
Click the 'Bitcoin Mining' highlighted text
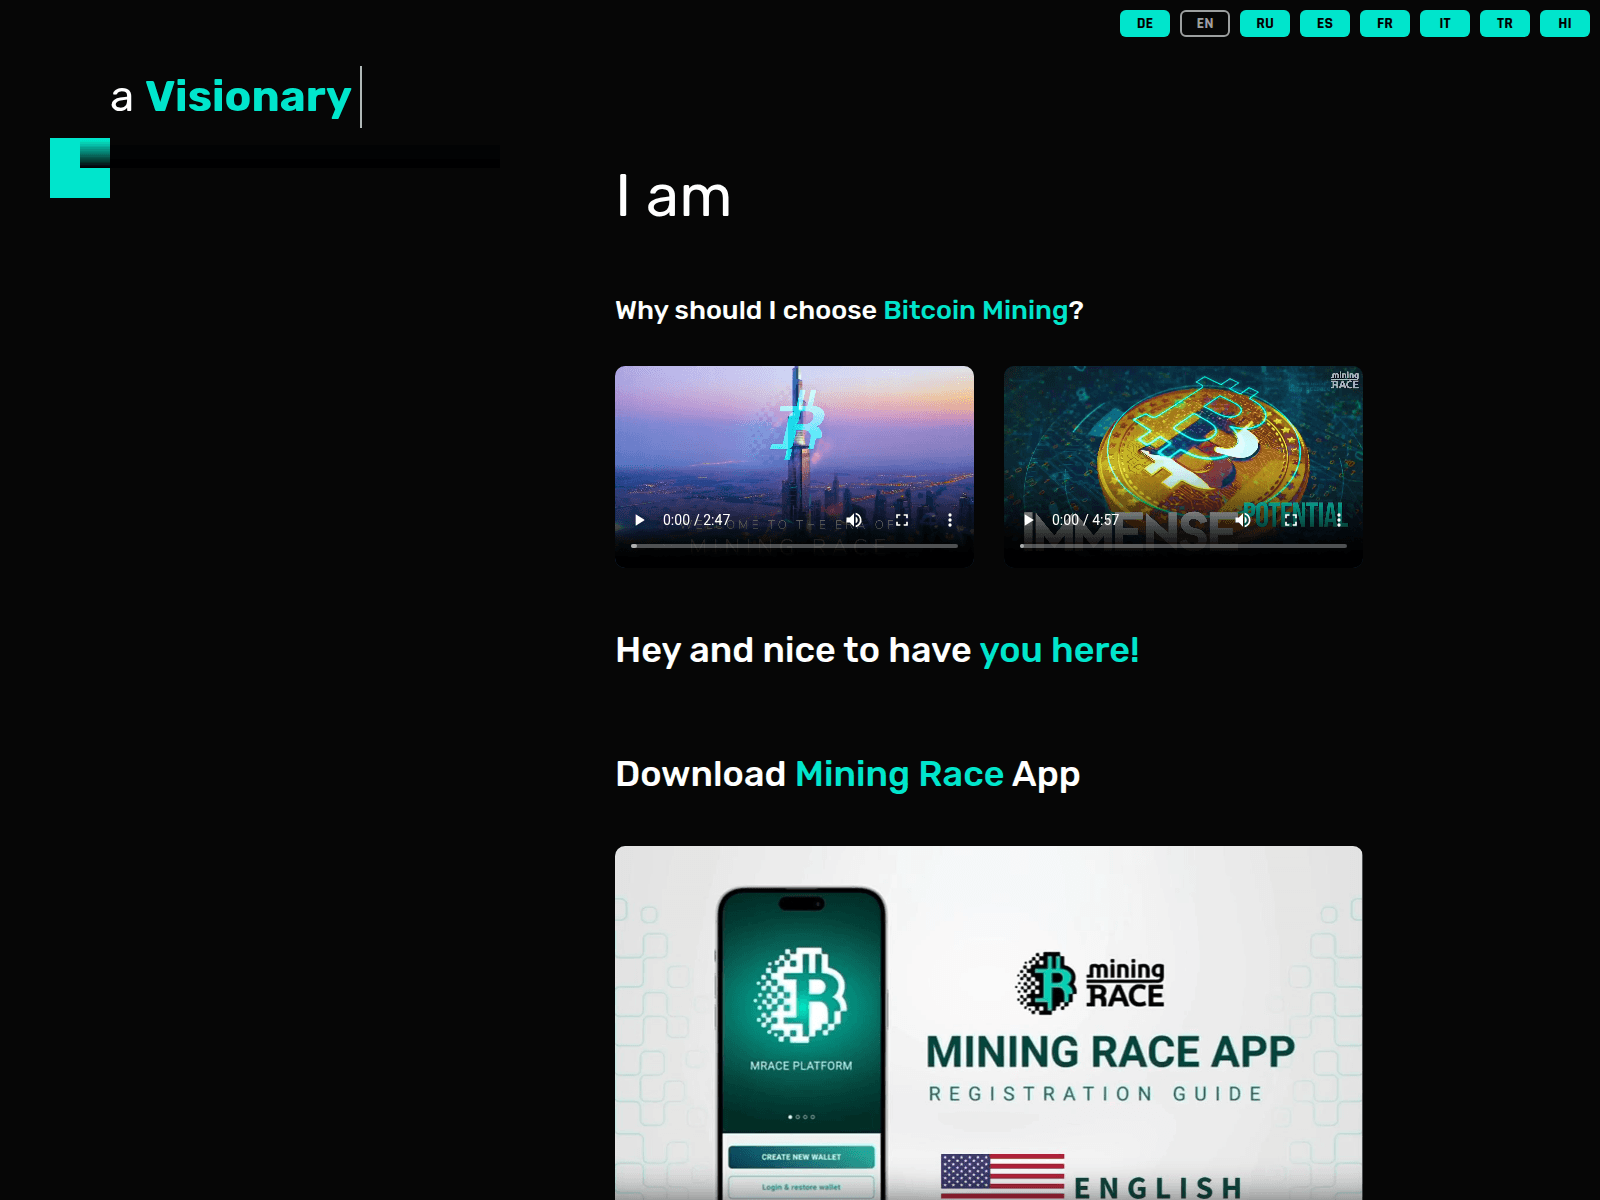coord(976,310)
